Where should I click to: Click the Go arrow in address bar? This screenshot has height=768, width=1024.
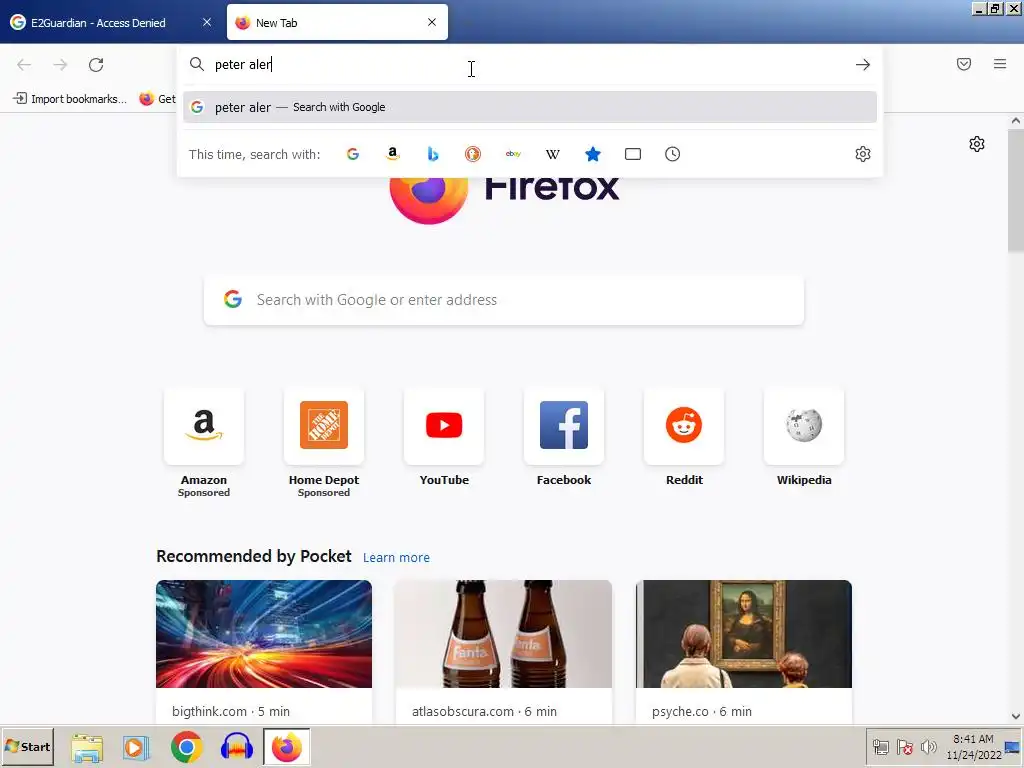click(x=863, y=65)
